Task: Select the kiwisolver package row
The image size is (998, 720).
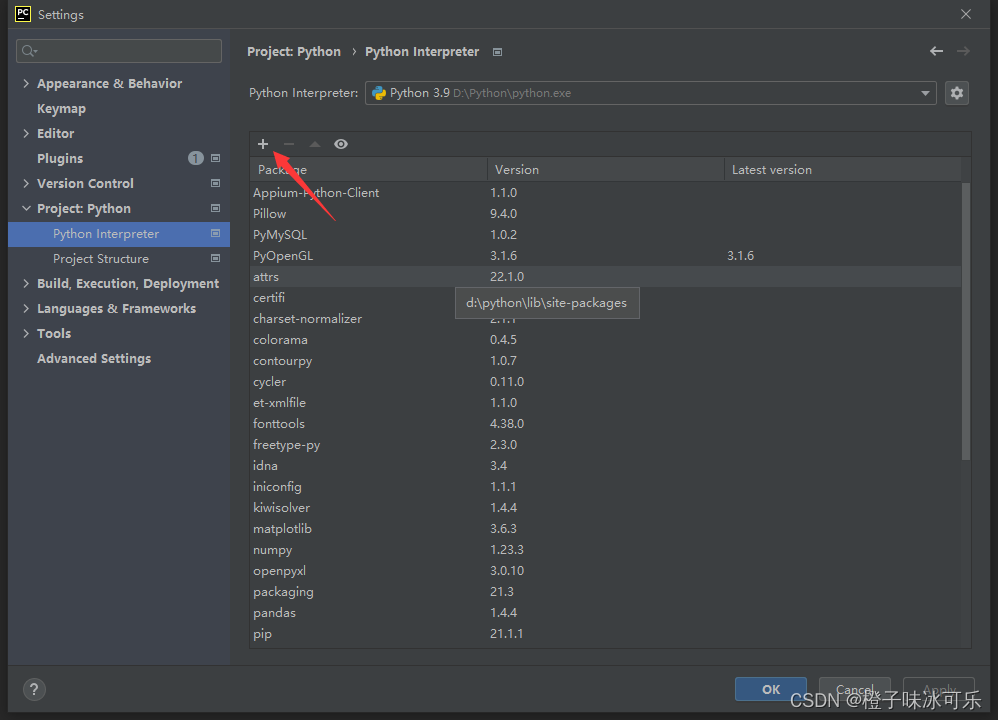Action: tap(605, 507)
